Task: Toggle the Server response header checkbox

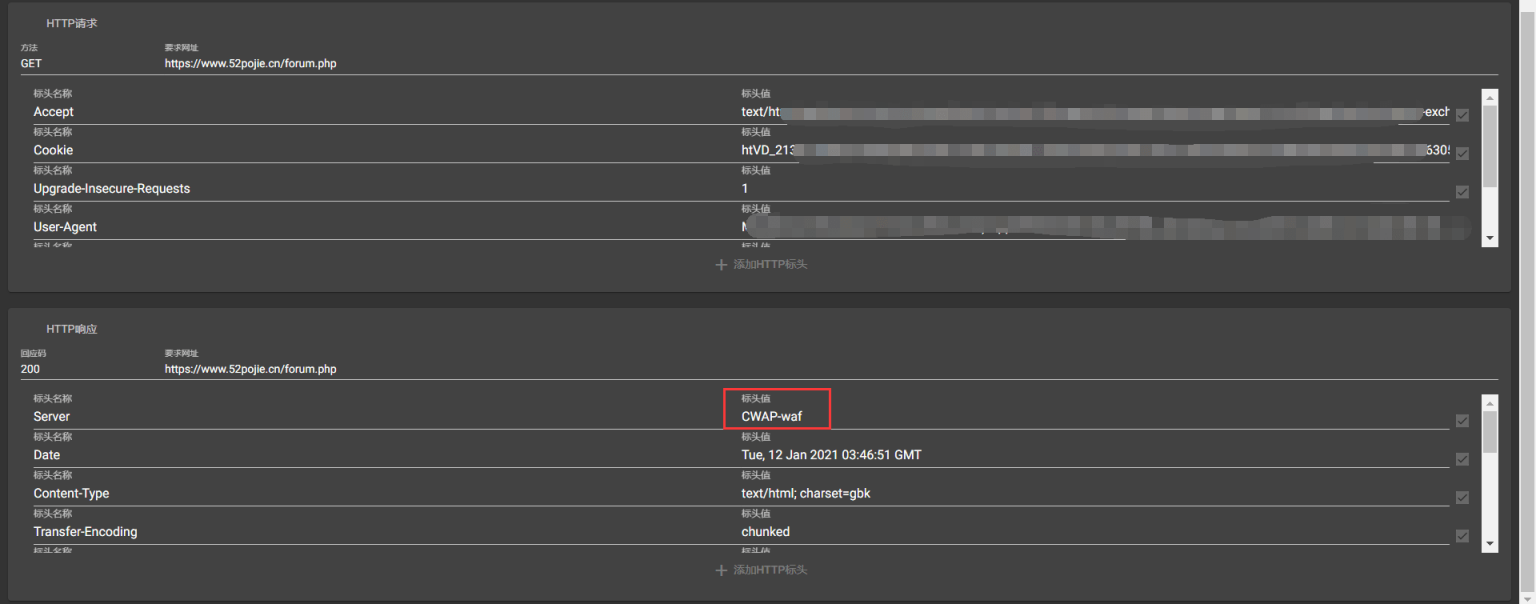Action: 1462,421
